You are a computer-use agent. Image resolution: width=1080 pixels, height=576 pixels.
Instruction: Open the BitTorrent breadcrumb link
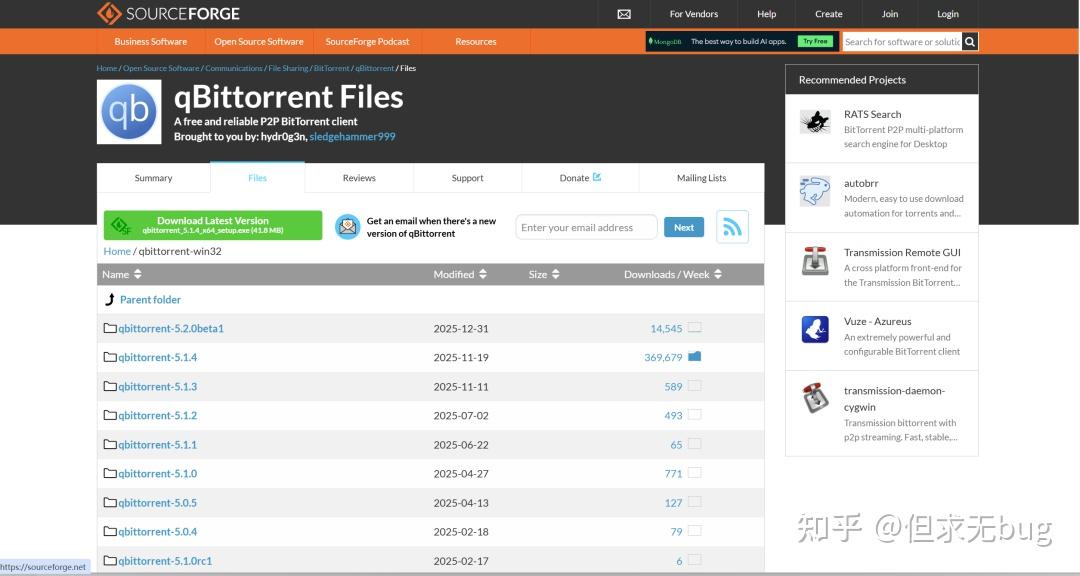pos(332,68)
